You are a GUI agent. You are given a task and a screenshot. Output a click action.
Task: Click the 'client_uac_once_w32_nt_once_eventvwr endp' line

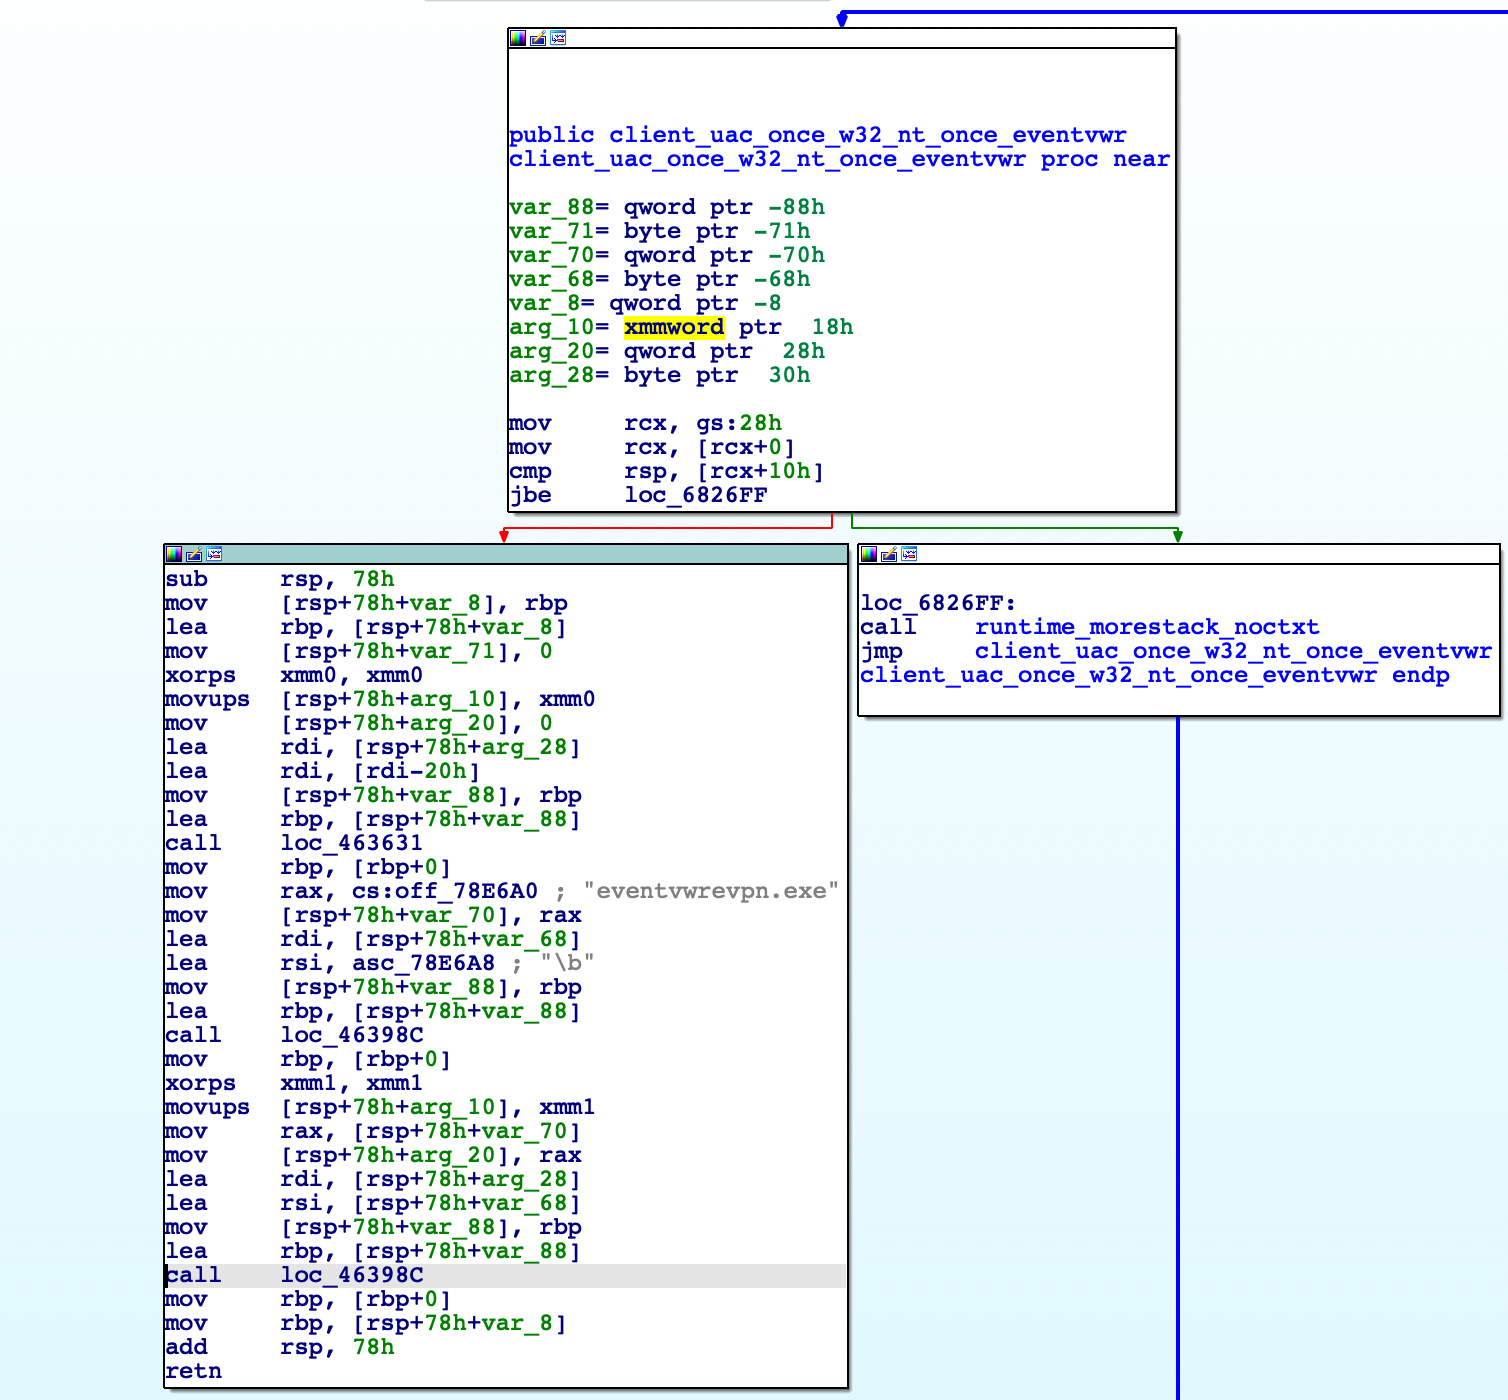coord(1155,675)
